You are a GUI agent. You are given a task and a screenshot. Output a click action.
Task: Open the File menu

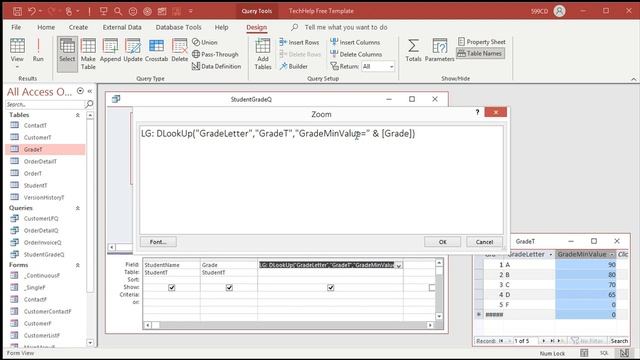point(16,27)
